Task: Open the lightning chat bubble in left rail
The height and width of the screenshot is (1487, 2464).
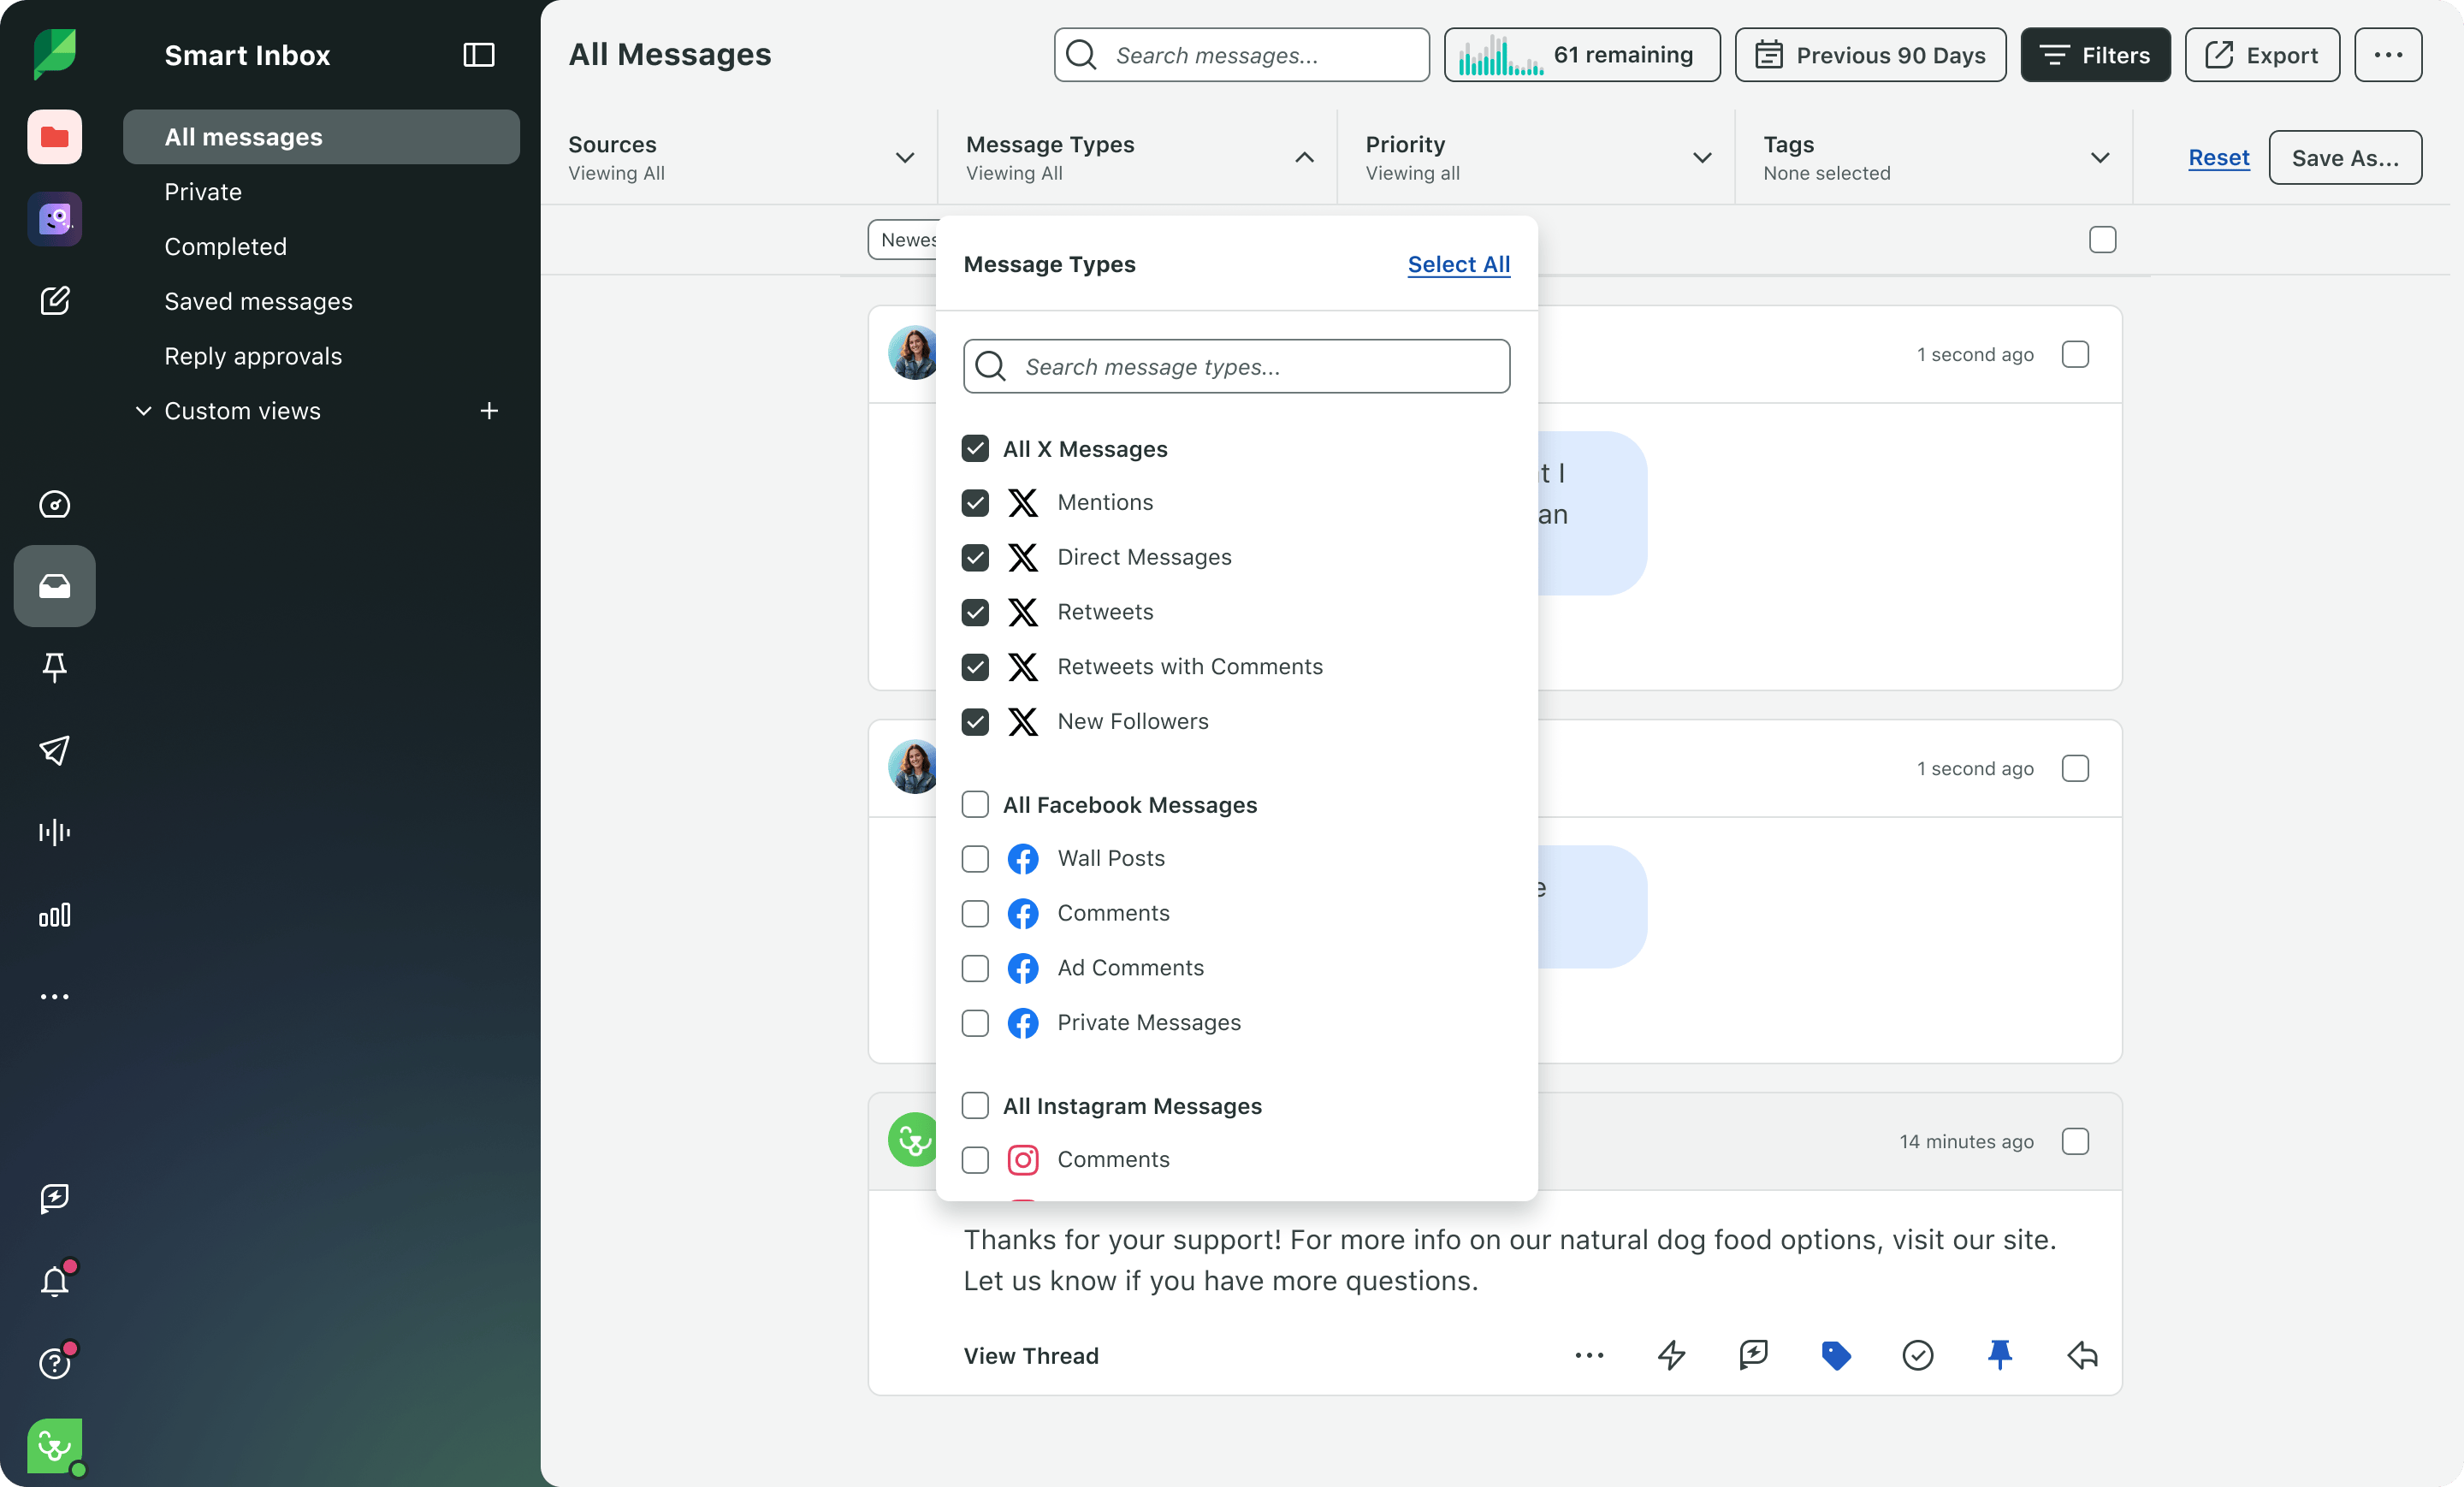Action: tap(54, 1198)
